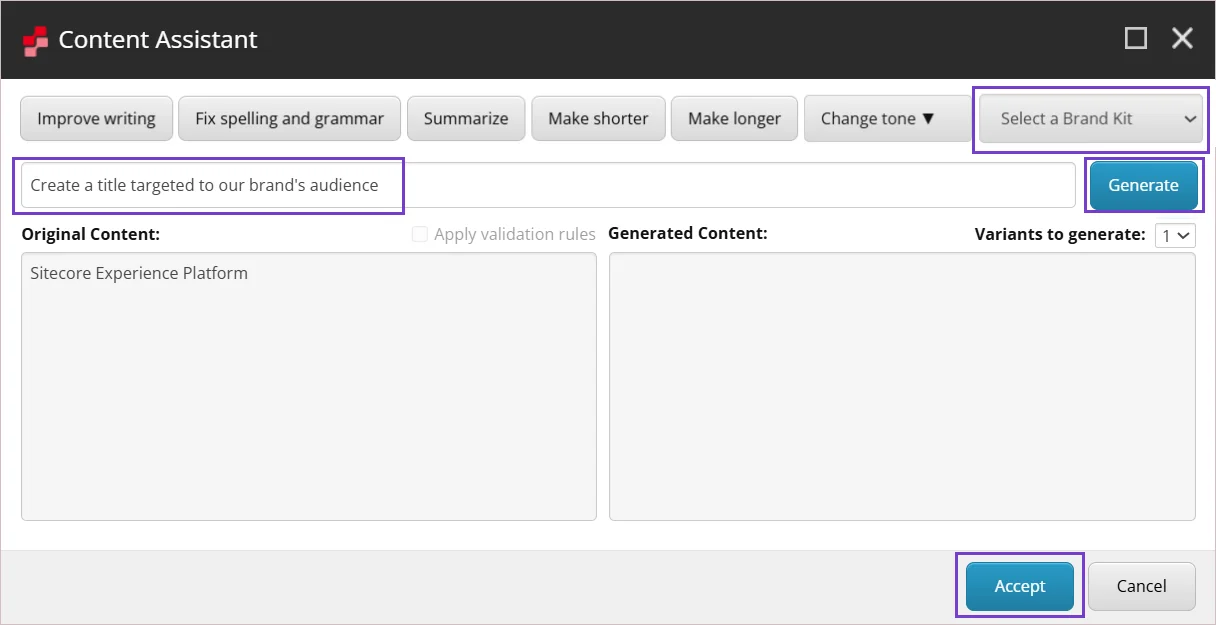
Task: Click the 'Sitecore Experience Platform' text
Action: point(139,273)
